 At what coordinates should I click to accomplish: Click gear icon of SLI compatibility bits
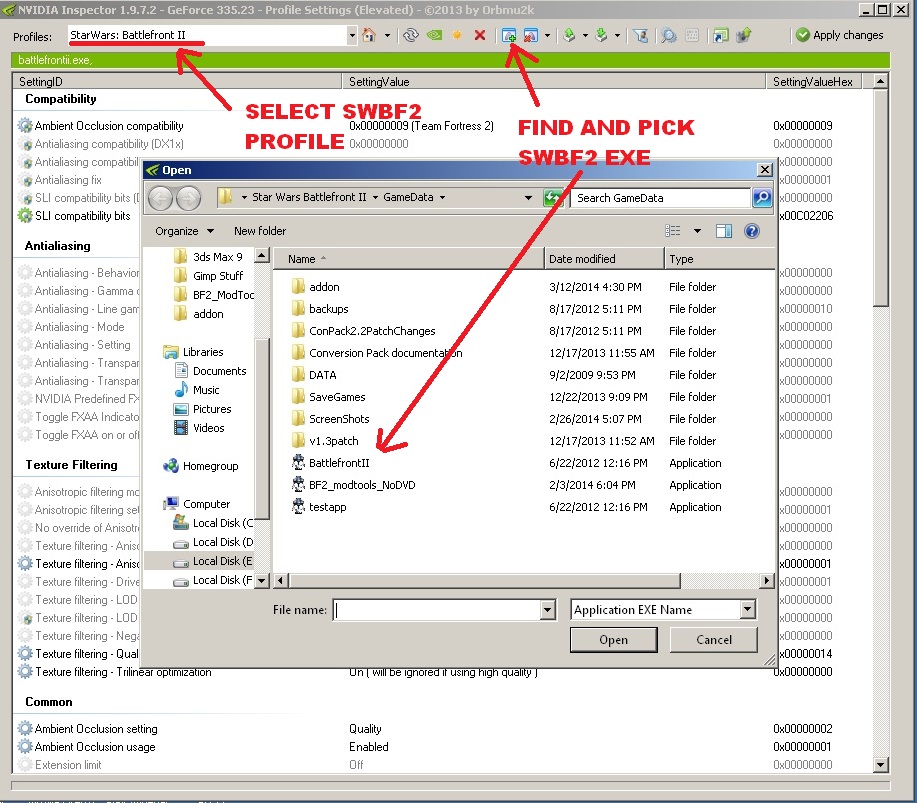coord(25,216)
